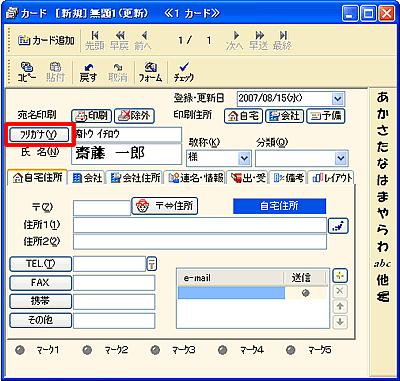Add an e-mail entry with plus icon
Viewport: 400px width, 381px height.
[340, 276]
